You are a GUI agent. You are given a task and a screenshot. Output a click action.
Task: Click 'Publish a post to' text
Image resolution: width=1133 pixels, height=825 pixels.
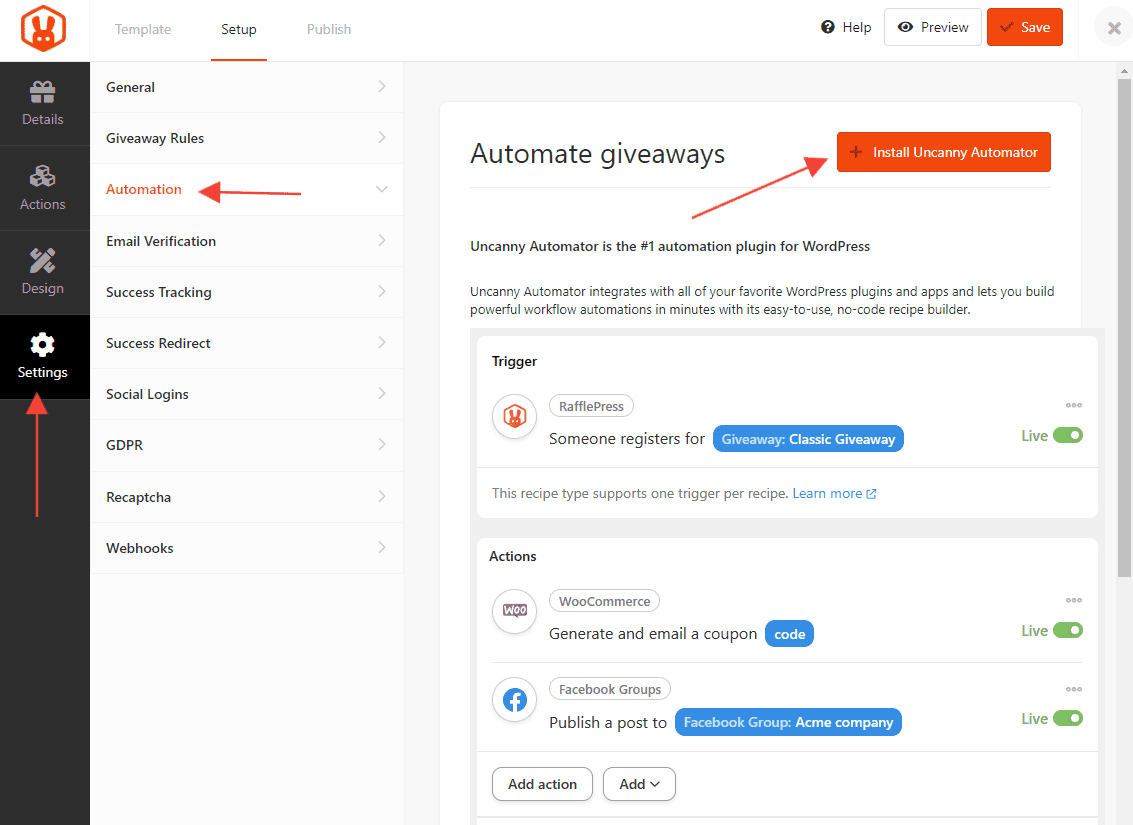[608, 722]
